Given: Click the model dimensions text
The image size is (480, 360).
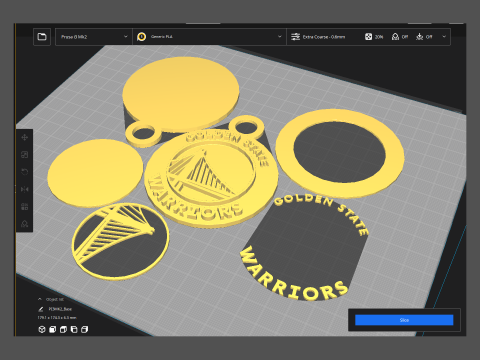Looking at the screenshot, I should pos(57,318).
